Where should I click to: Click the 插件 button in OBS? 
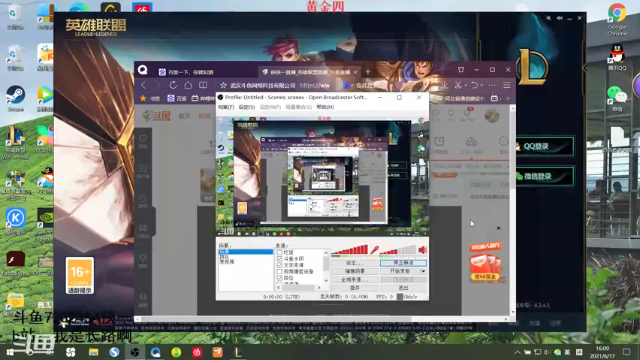pyautogui.click(x=355, y=288)
